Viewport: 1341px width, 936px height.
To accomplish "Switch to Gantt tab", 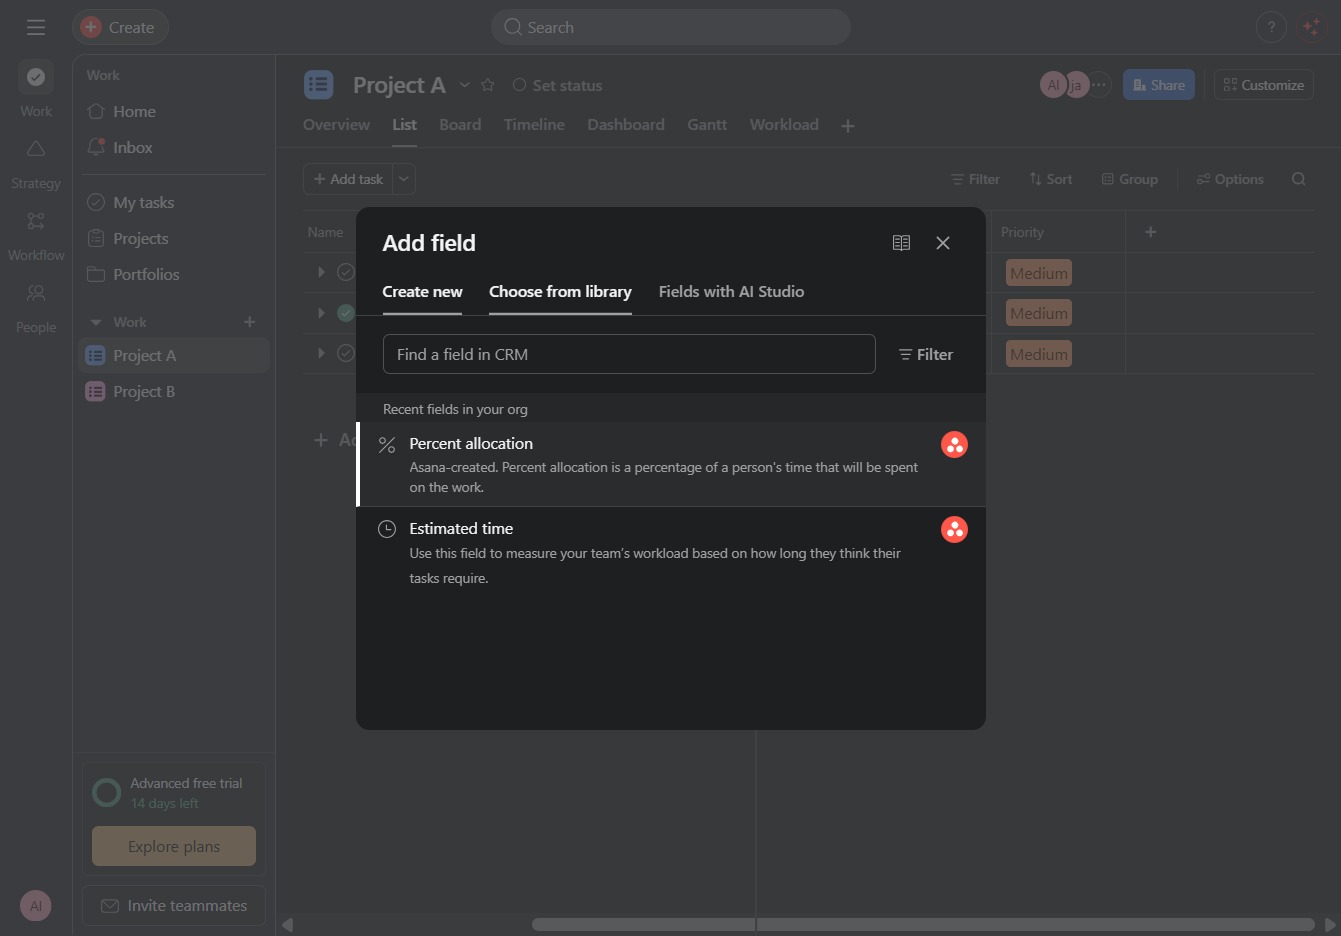I will coord(707,125).
